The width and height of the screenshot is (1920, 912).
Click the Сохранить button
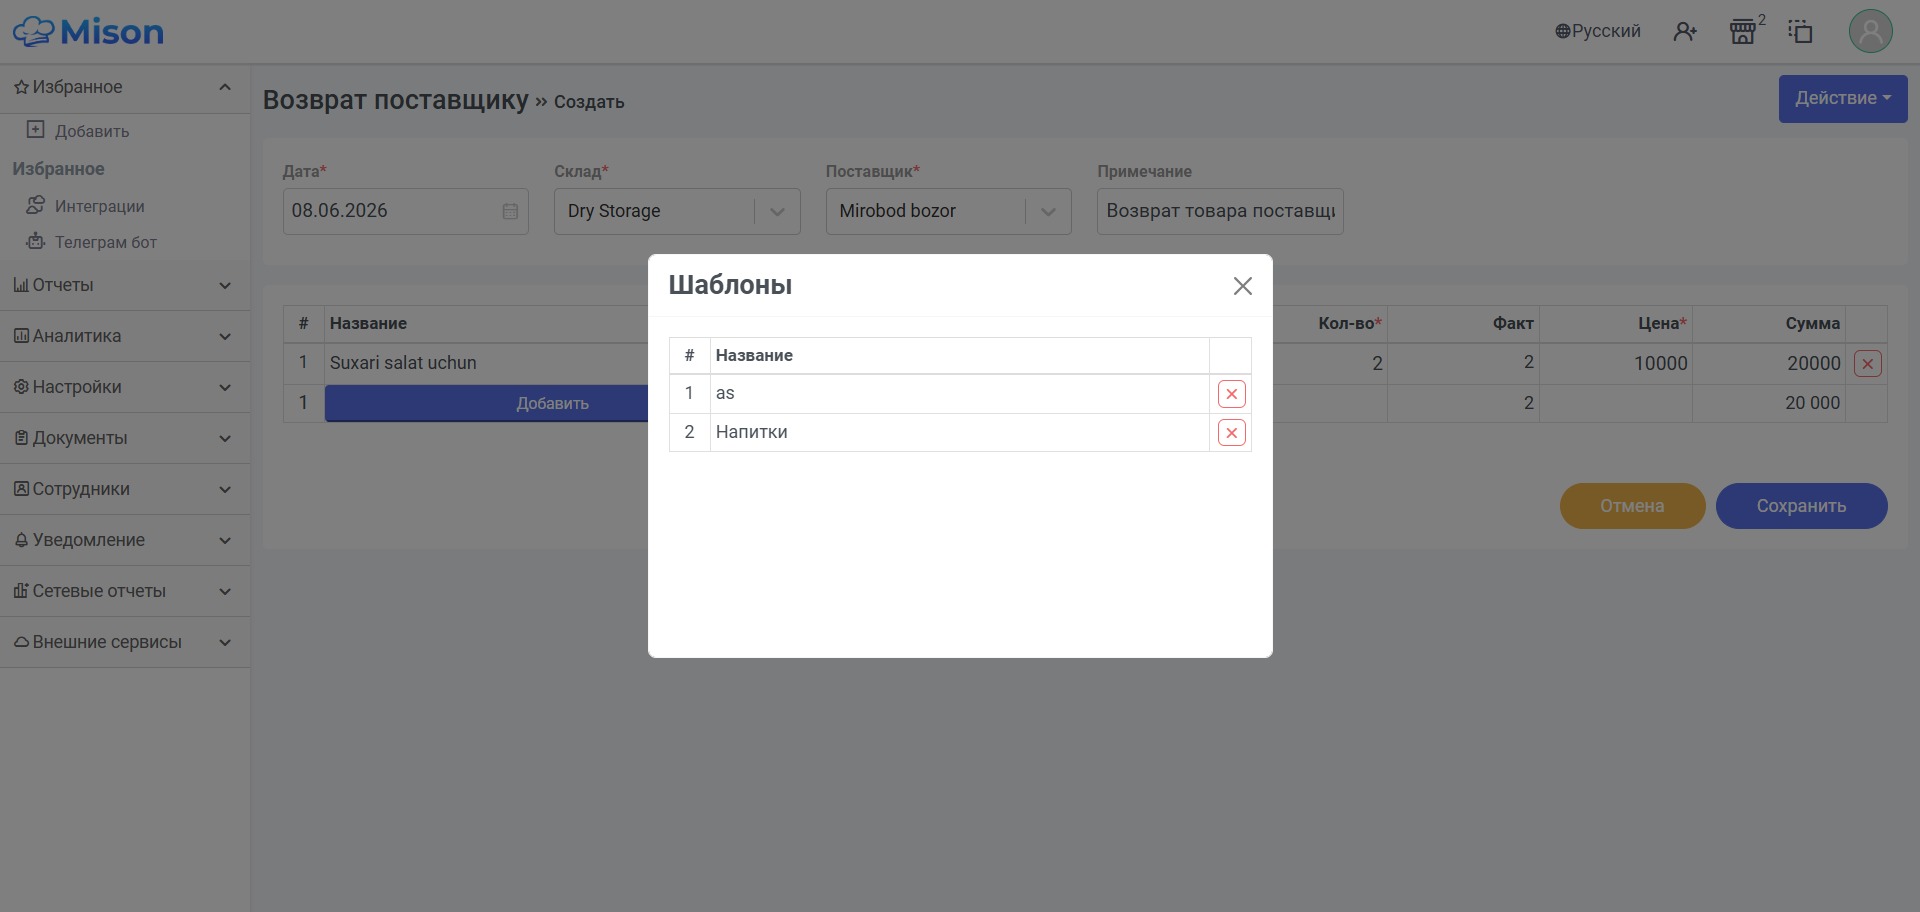(1801, 506)
